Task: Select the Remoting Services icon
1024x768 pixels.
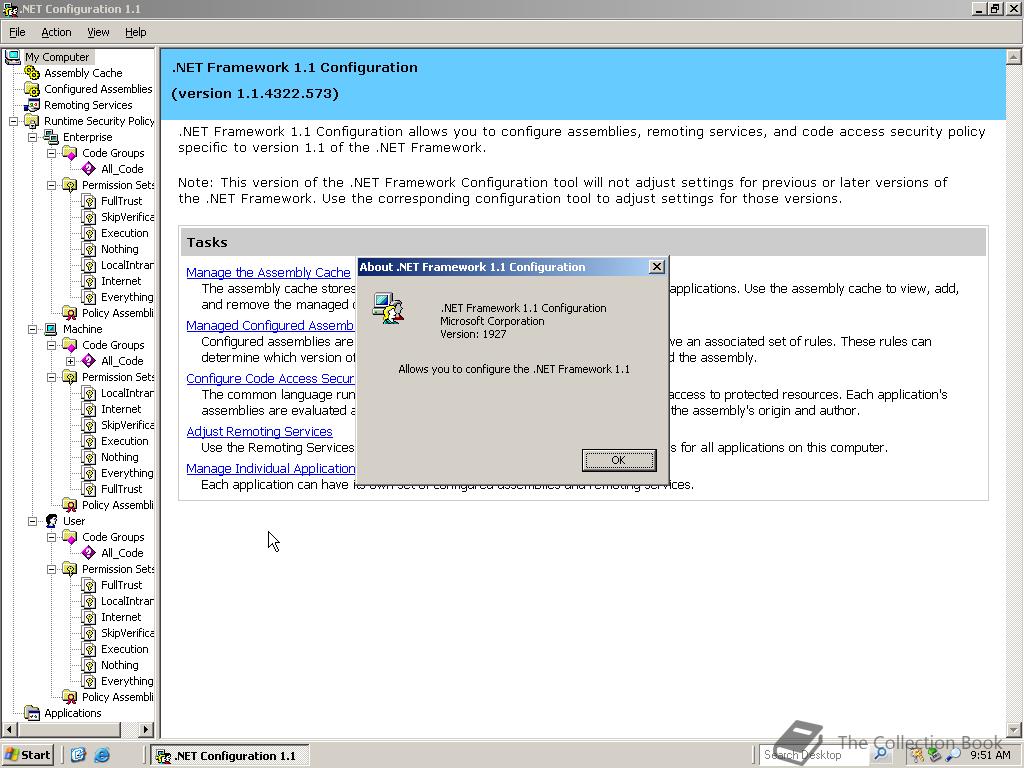Action: pyautogui.click(x=32, y=105)
